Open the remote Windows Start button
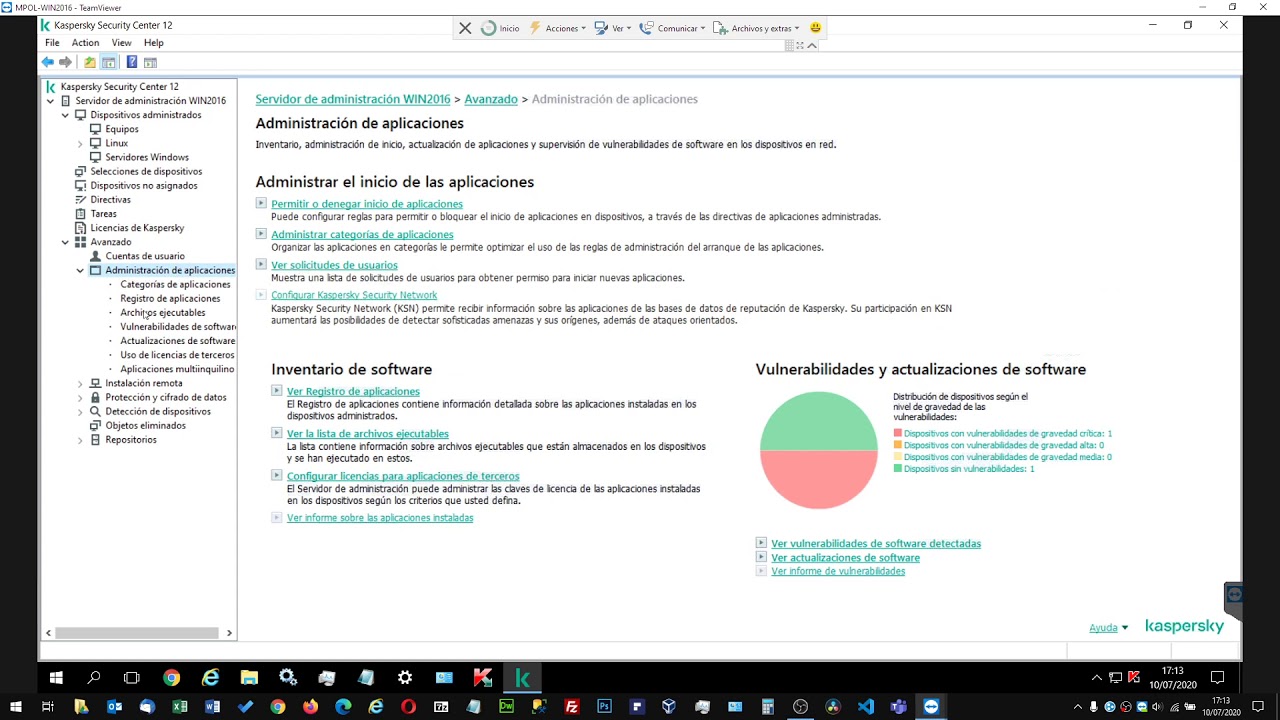This screenshot has height=720, width=1280. tap(56, 678)
